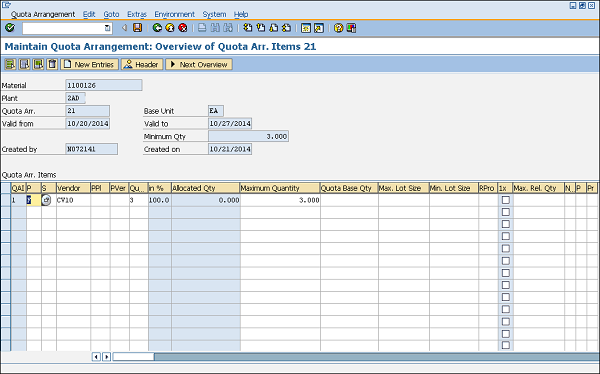This screenshot has width=600, height=374.
Task: Tick the 1x checkbox in vendor CV10 row
Action: tap(505, 200)
